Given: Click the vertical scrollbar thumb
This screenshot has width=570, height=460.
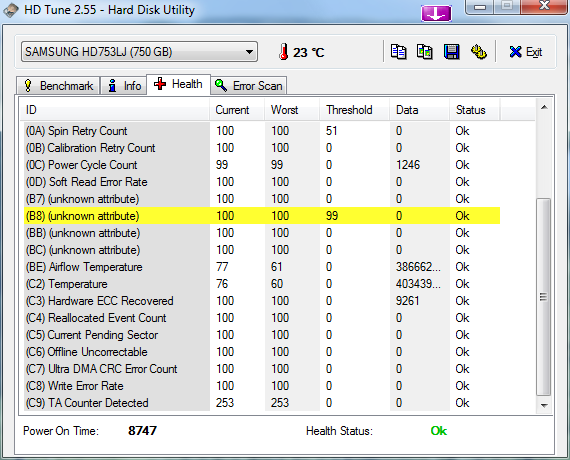Looking at the screenshot, I should (544, 297).
